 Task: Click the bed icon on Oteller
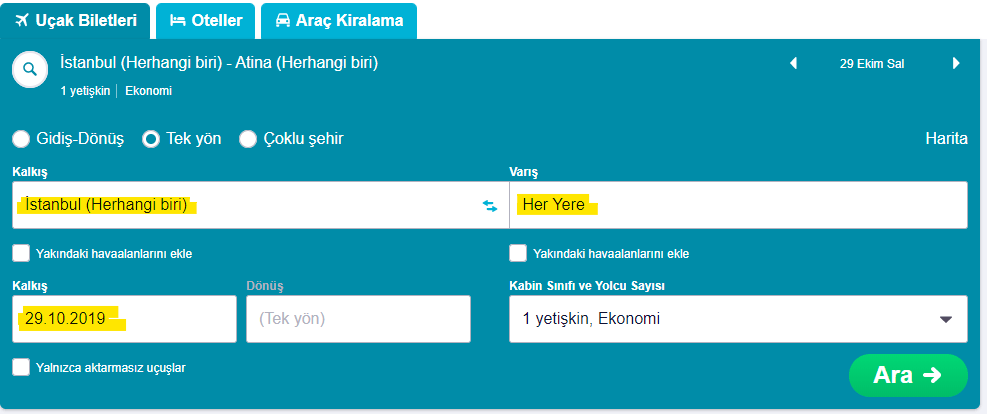(x=177, y=20)
